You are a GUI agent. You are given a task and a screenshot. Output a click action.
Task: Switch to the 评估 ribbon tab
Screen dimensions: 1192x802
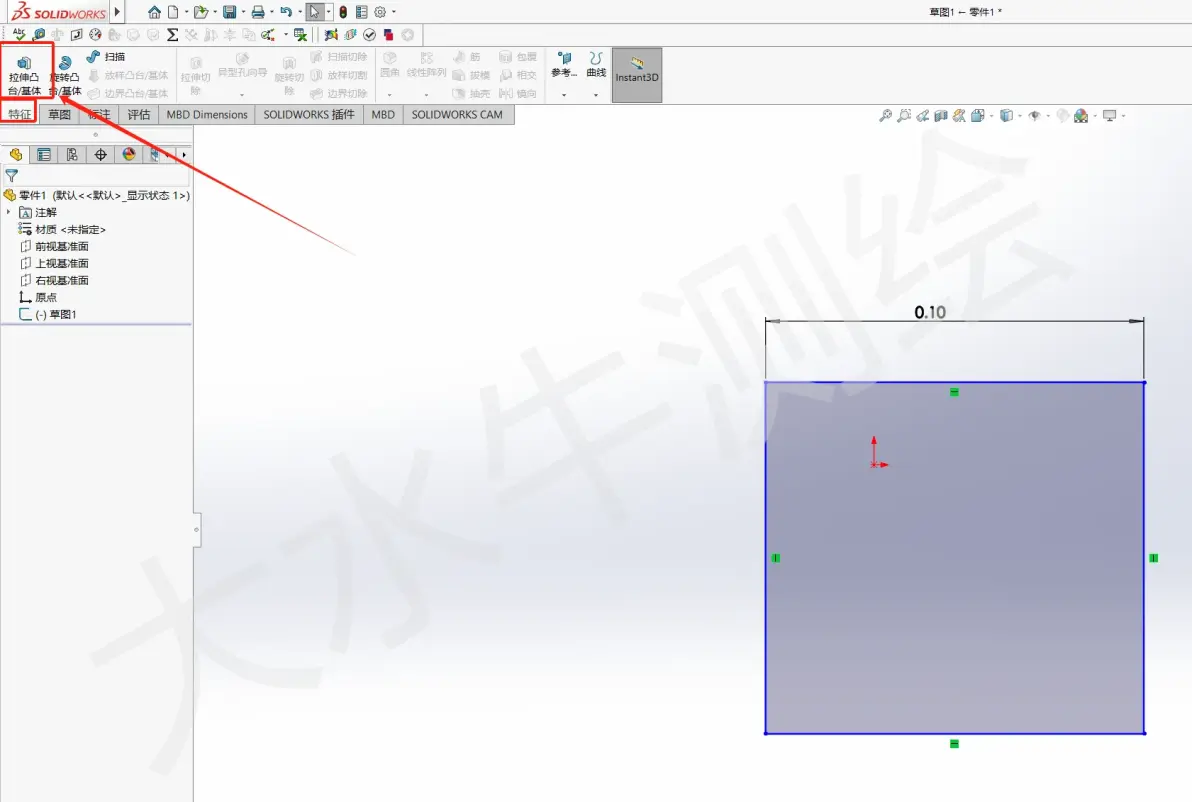[138, 114]
